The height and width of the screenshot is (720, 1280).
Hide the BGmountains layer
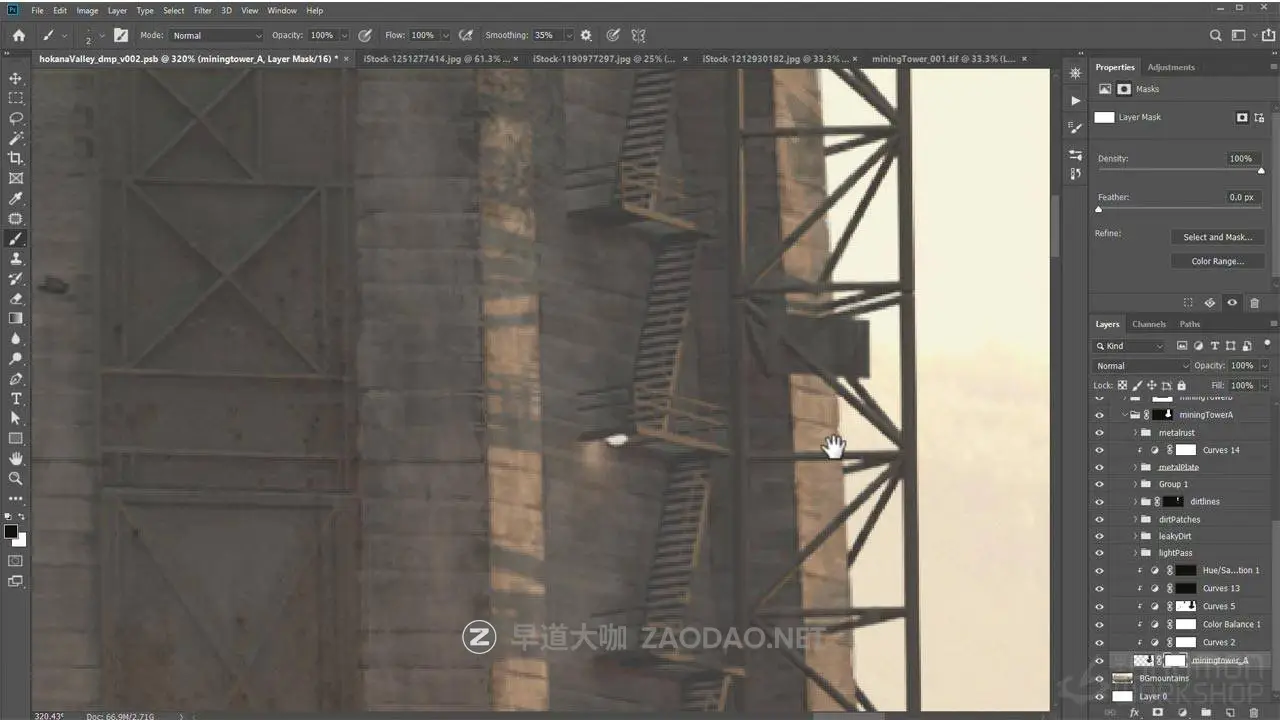(1099, 678)
